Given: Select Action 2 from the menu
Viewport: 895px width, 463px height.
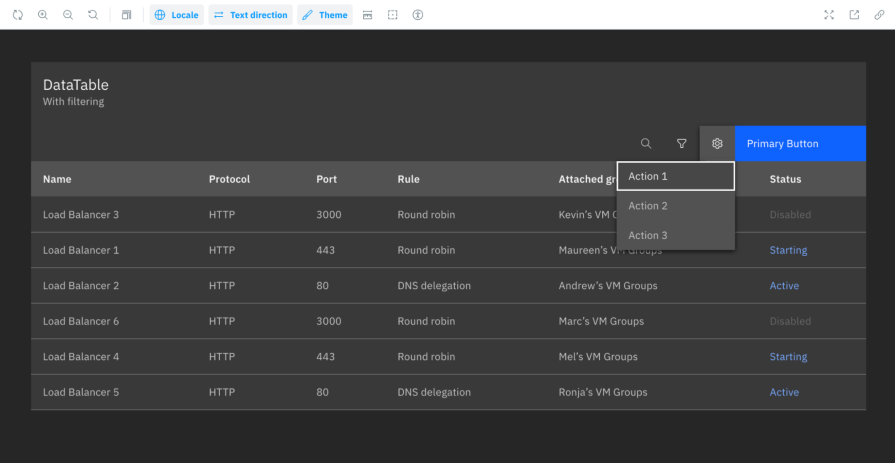Looking at the screenshot, I should 676,206.
